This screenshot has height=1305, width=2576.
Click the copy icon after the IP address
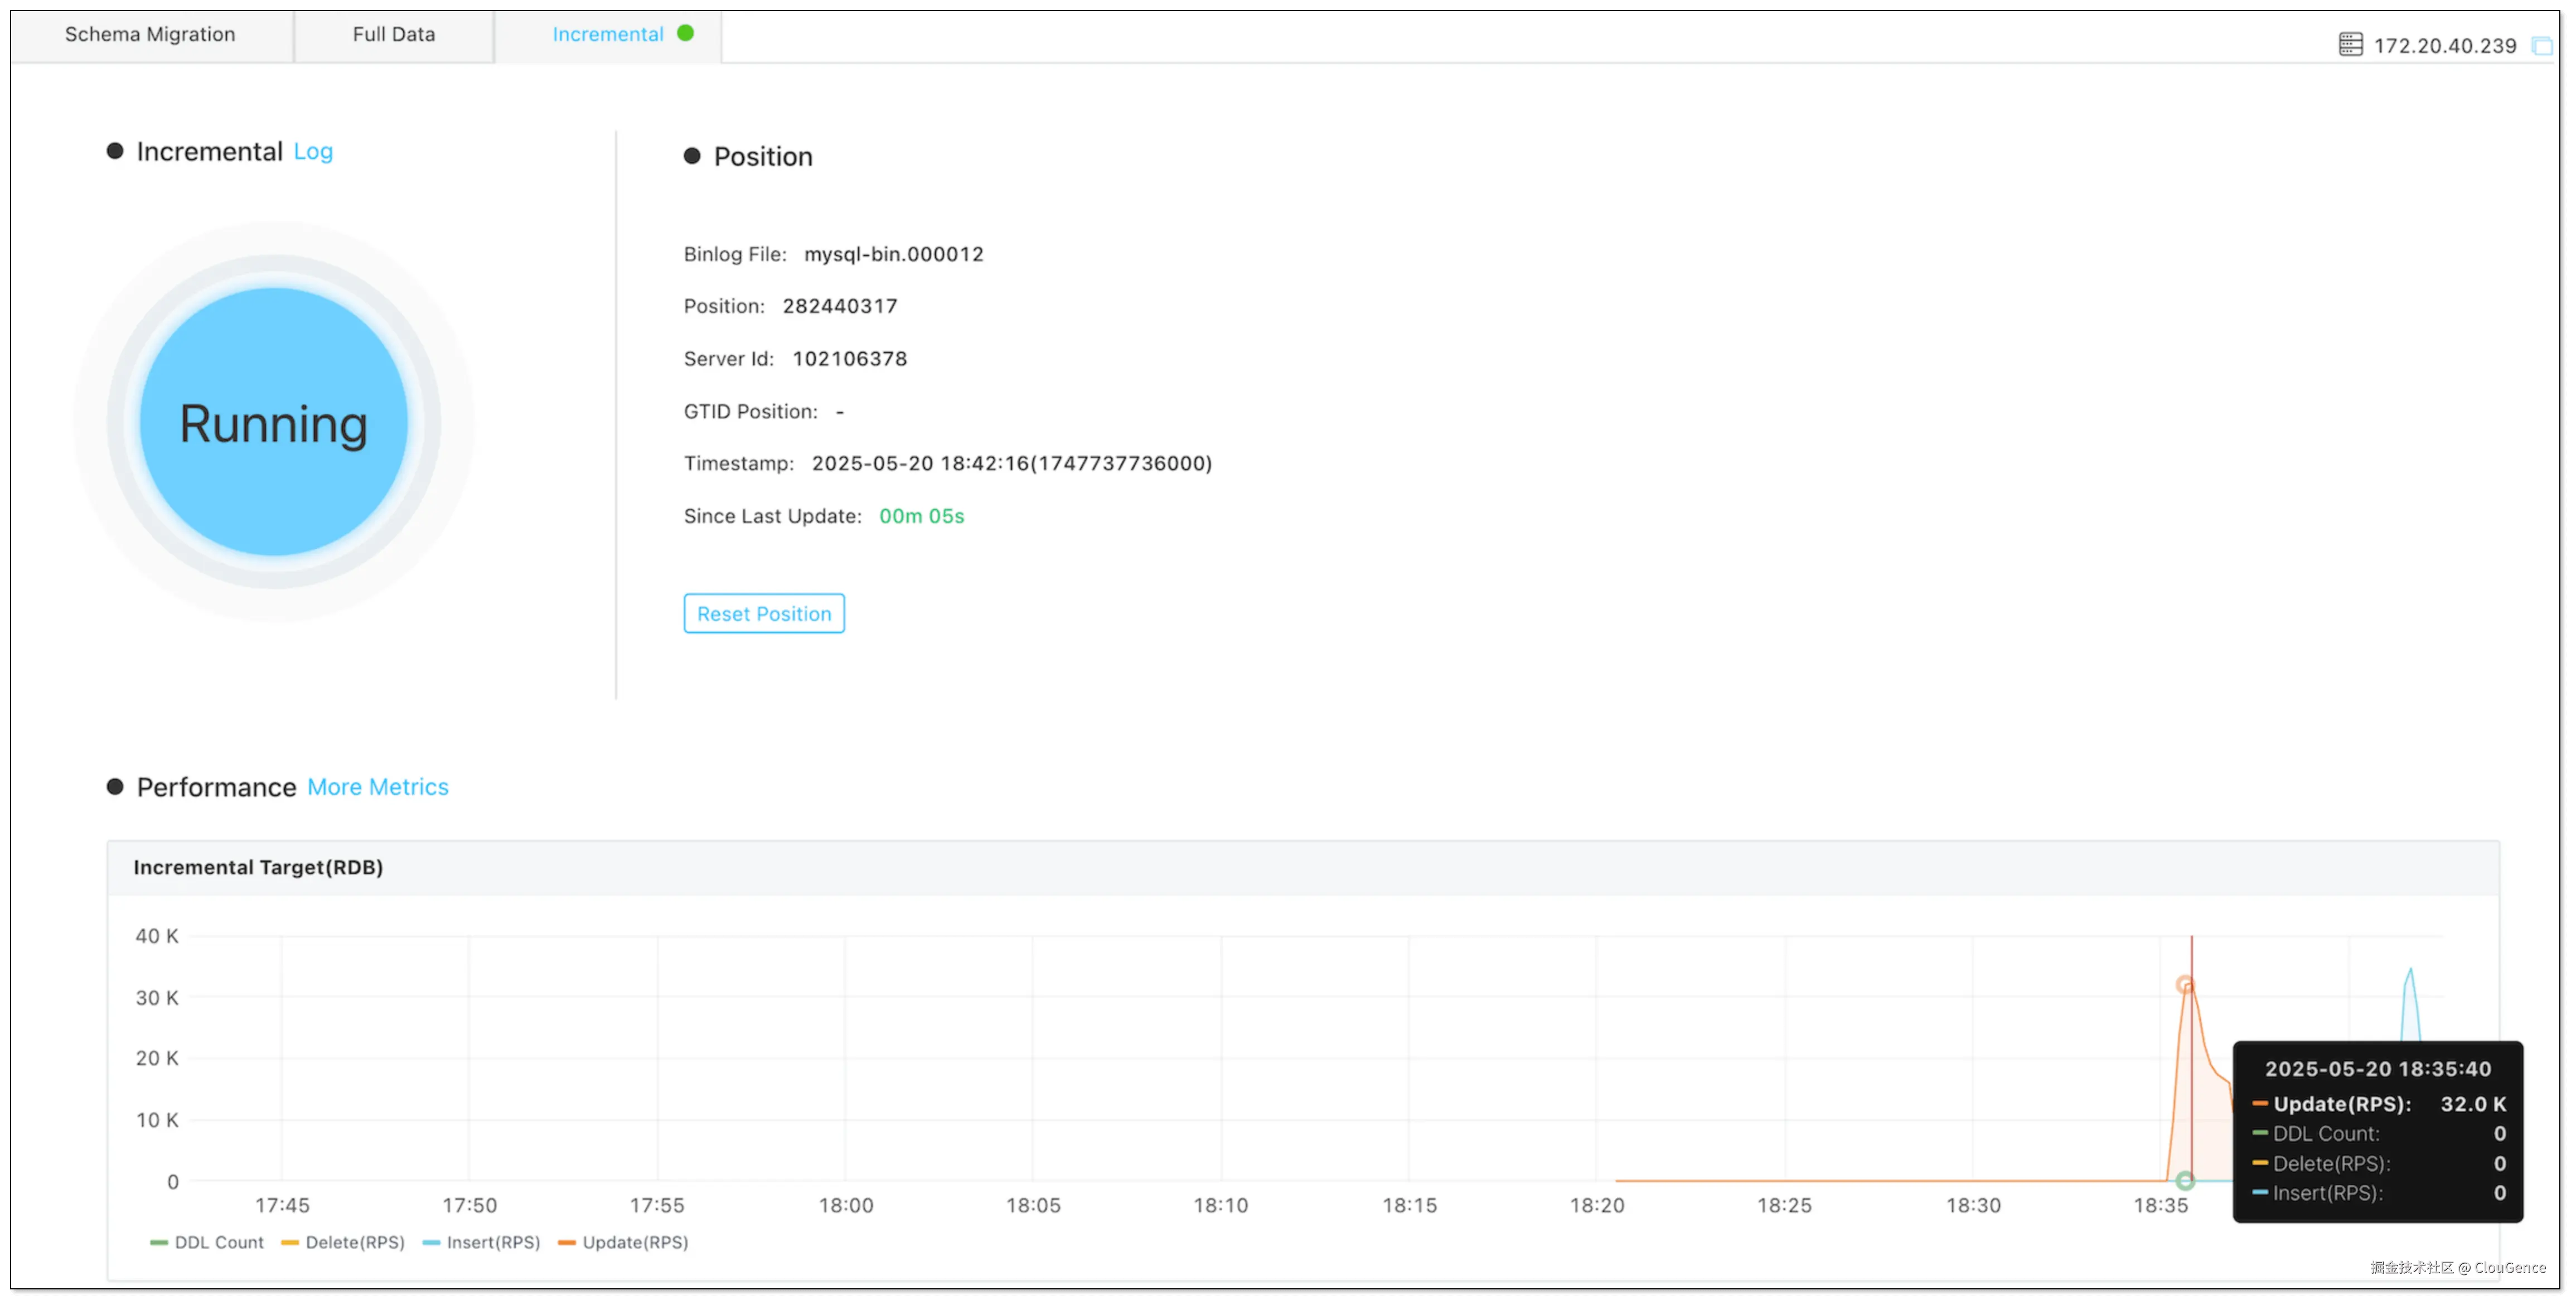pos(2541,46)
